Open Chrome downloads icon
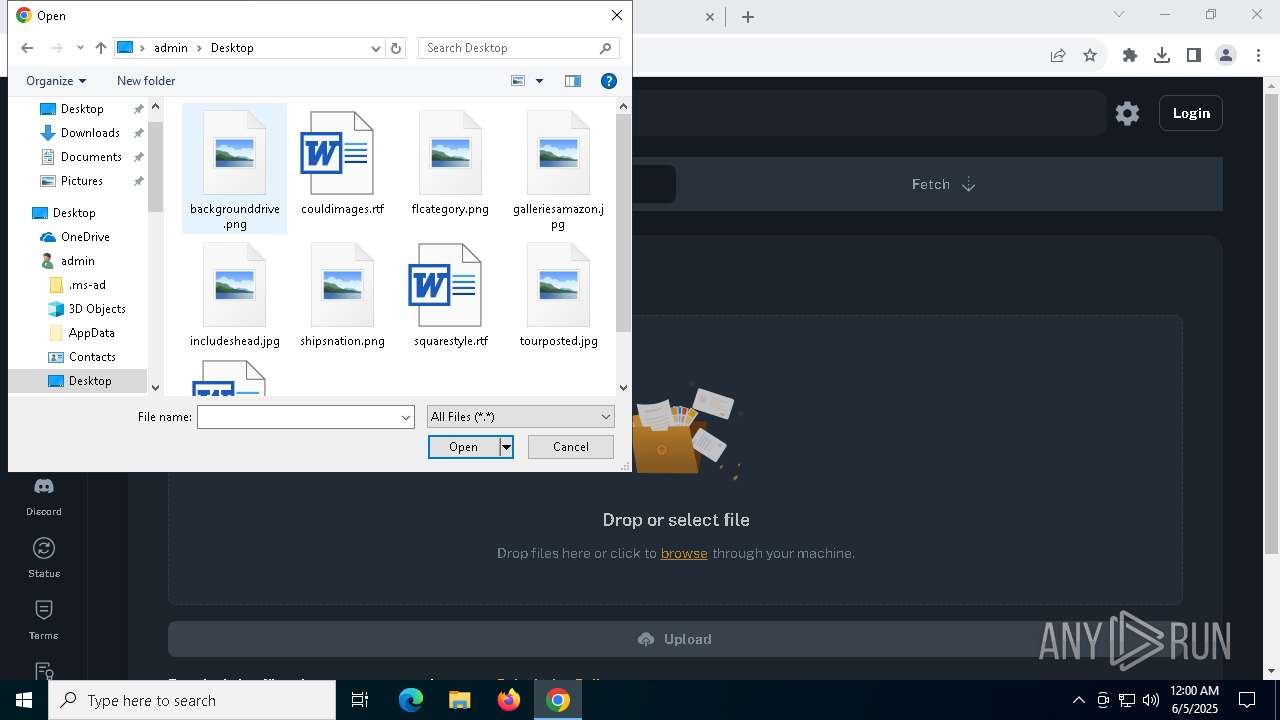Screen dimensions: 1280x720 click(1162, 56)
